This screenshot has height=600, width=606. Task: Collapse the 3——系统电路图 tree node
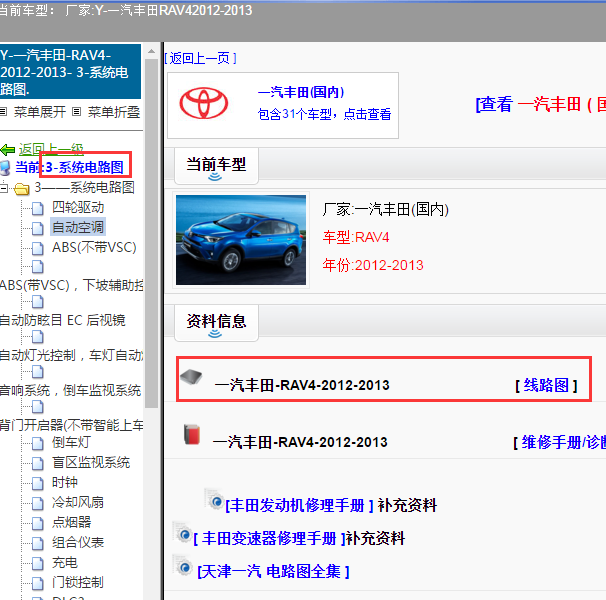[x=3, y=188]
